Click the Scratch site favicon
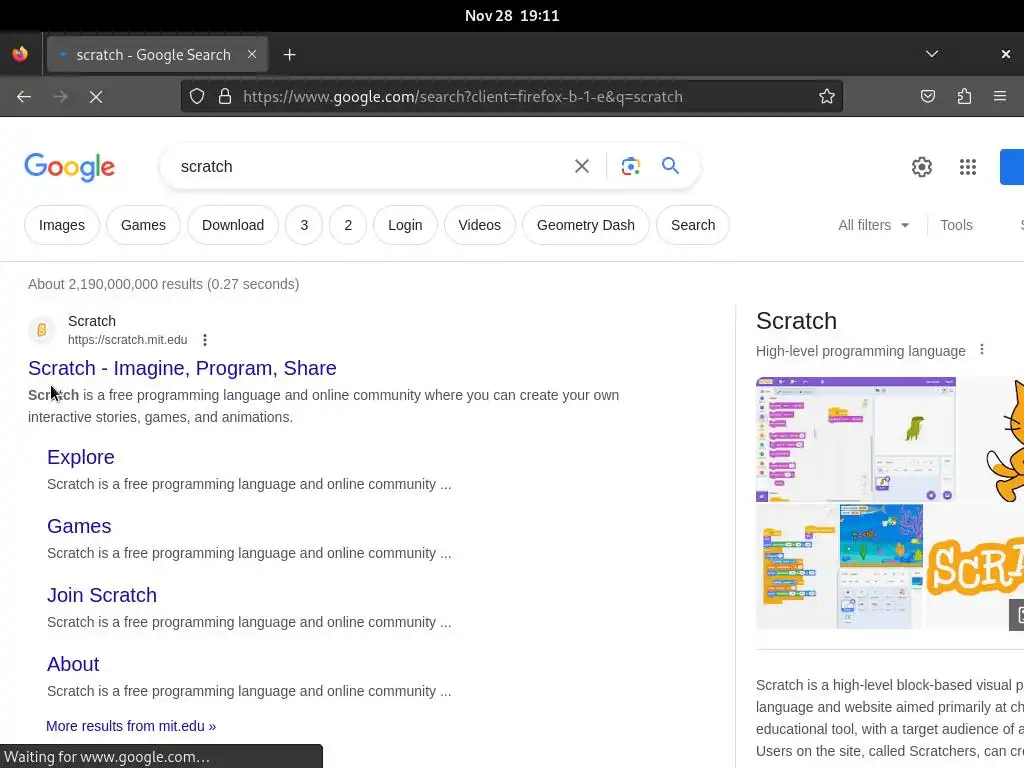1024x768 pixels. (42, 330)
